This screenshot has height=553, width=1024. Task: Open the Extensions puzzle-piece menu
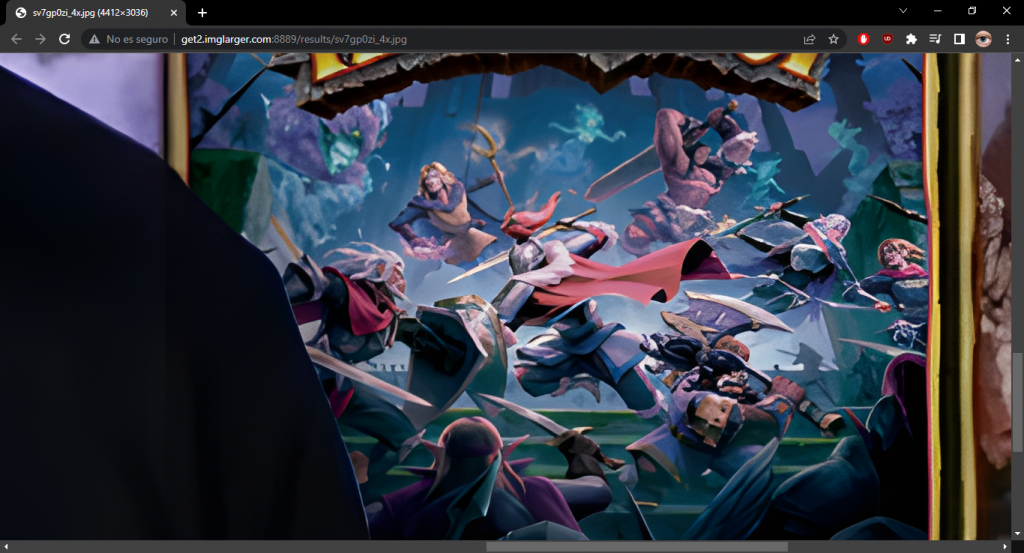[911, 39]
